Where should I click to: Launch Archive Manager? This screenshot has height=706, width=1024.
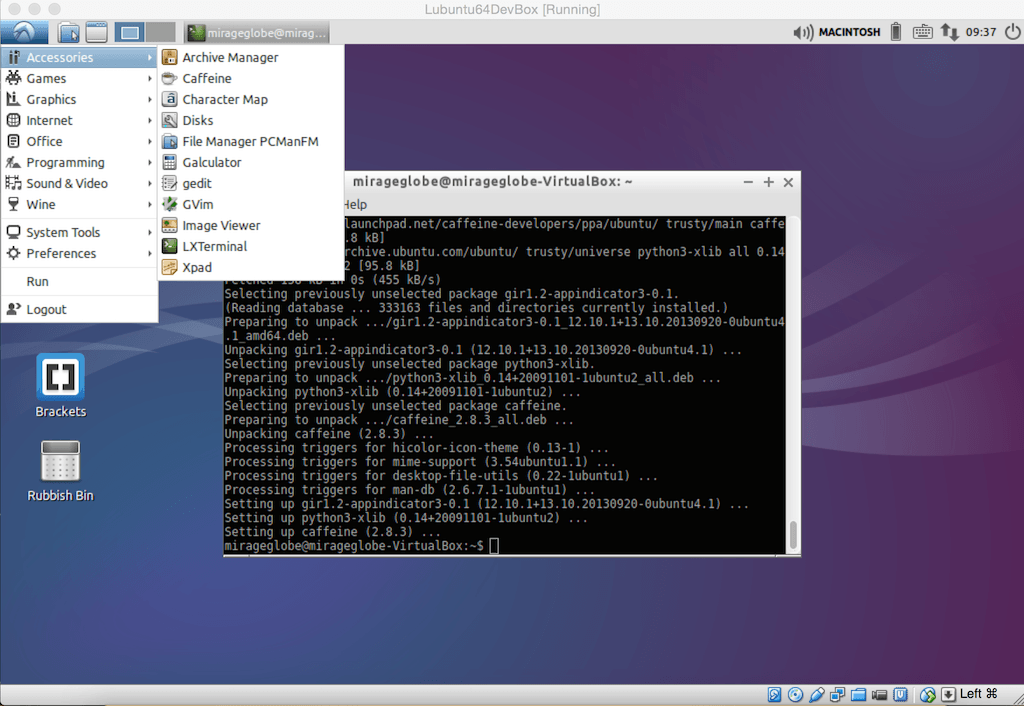[251, 57]
